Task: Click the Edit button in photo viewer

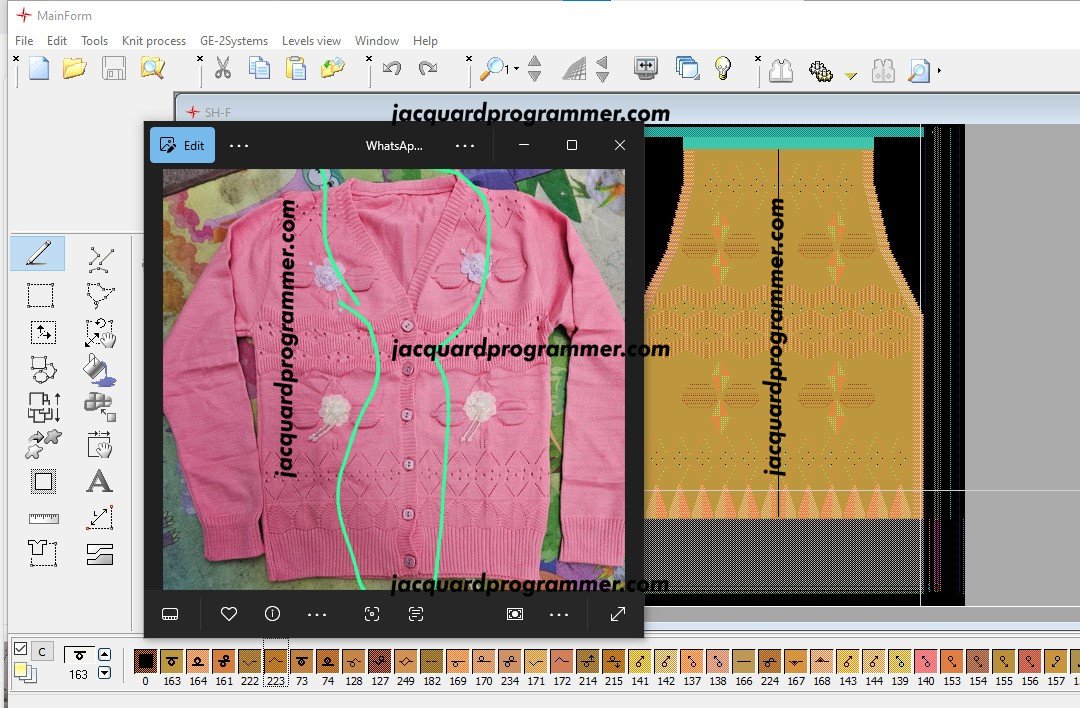Action: (x=182, y=145)
